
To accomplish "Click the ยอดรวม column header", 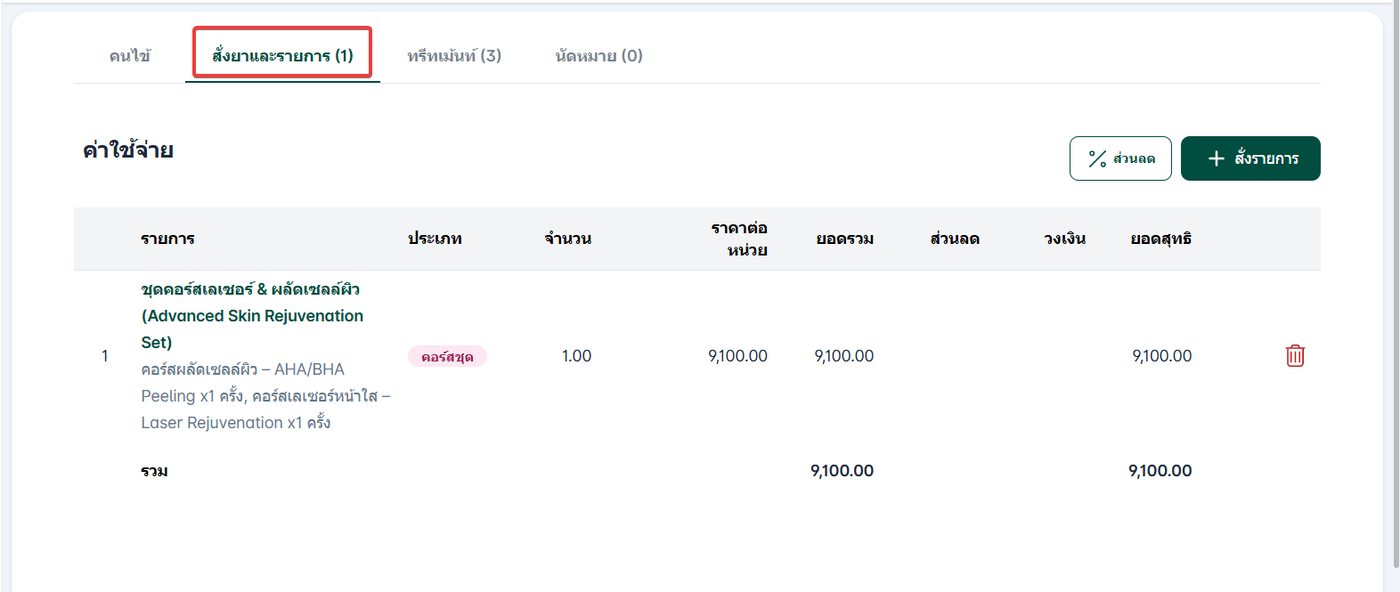I will (x=845, y=239).
